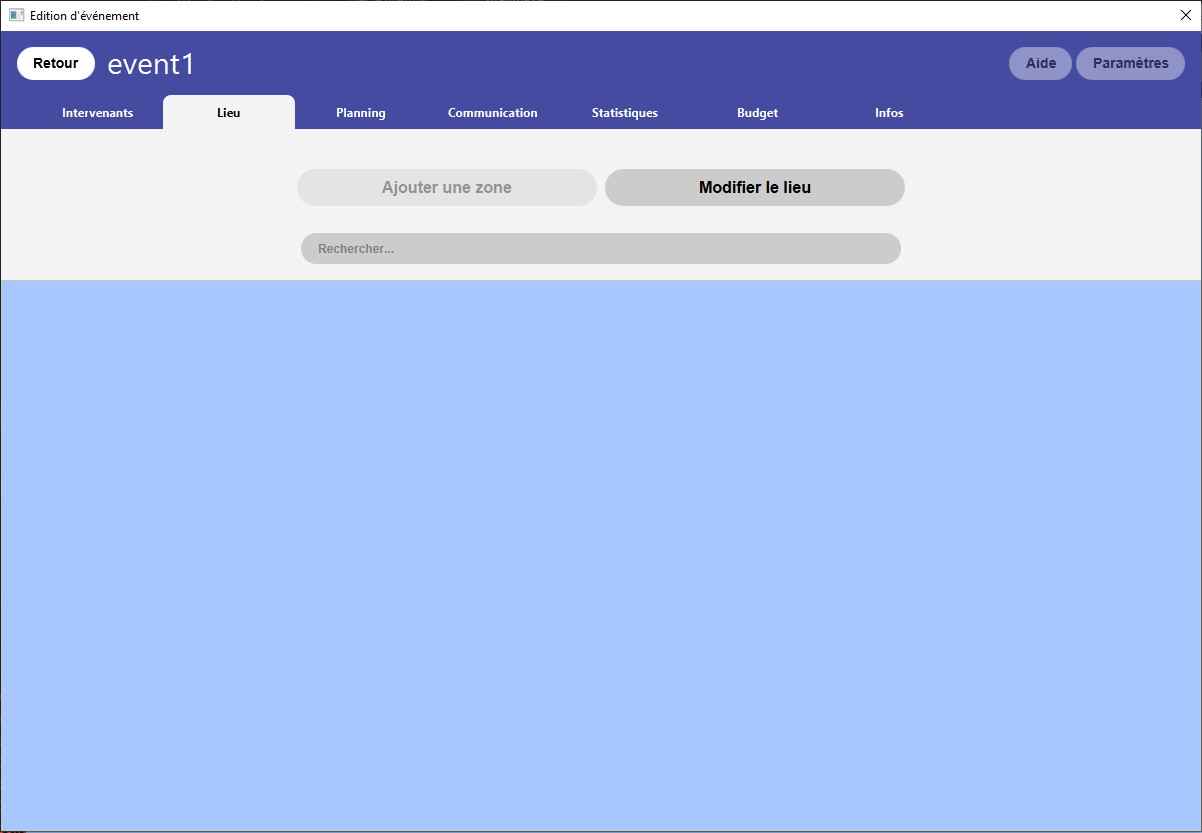View the Statistiques tab
The height and width of the screenshot is (833, 1202).
(x=625, y=113)
